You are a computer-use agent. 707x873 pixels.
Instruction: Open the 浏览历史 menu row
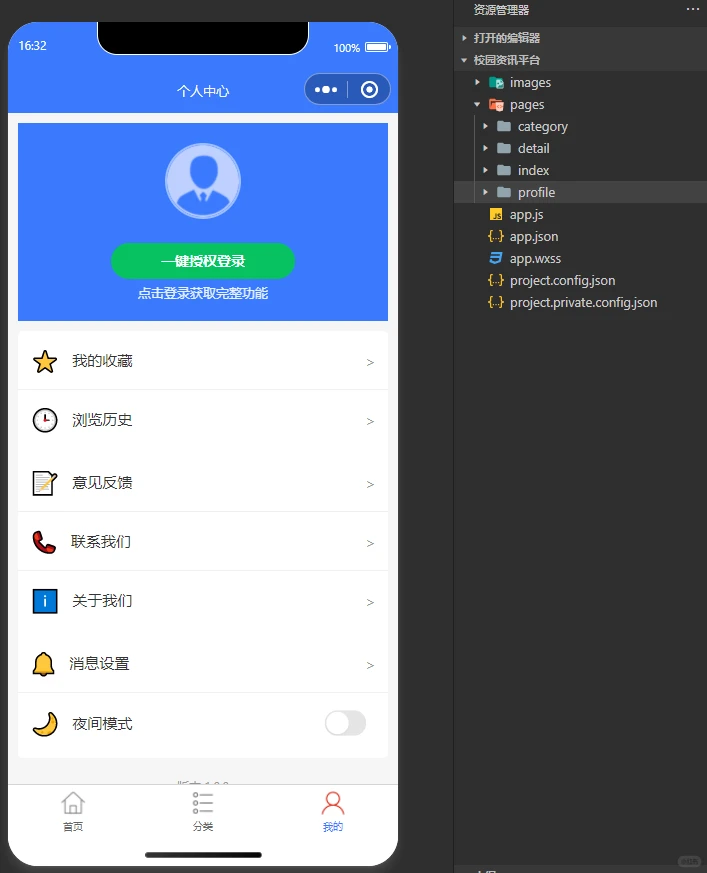click(203, 420)
